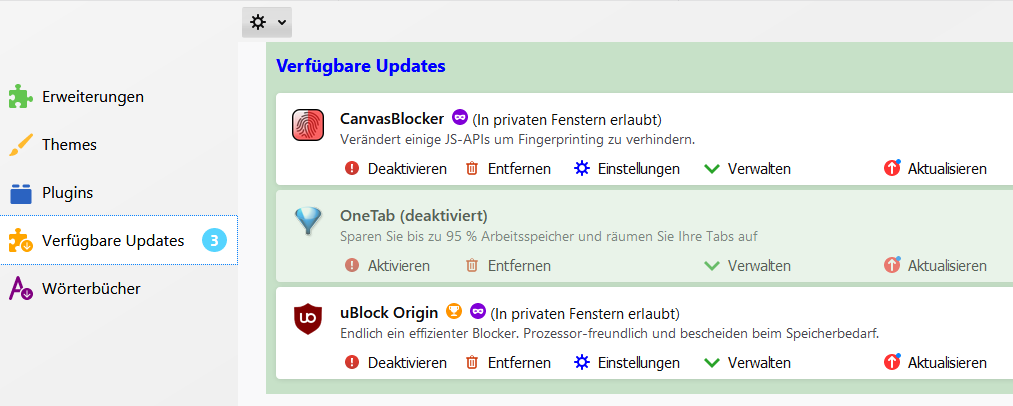
Task: Open the Wörterbücher section
Action: [x=90, y=288]
